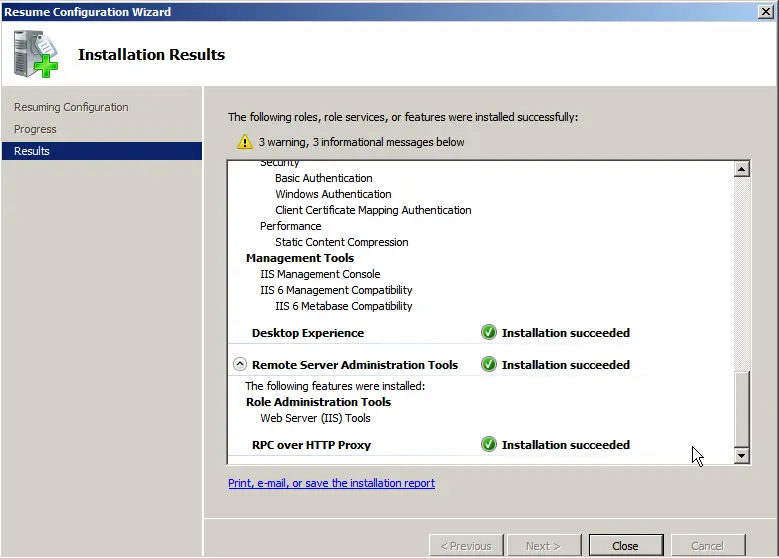The width and height of the screenshot is (779, 559).
Task: Click Remote Server Administration Tools success checkmark
Action: click(489, 365)
